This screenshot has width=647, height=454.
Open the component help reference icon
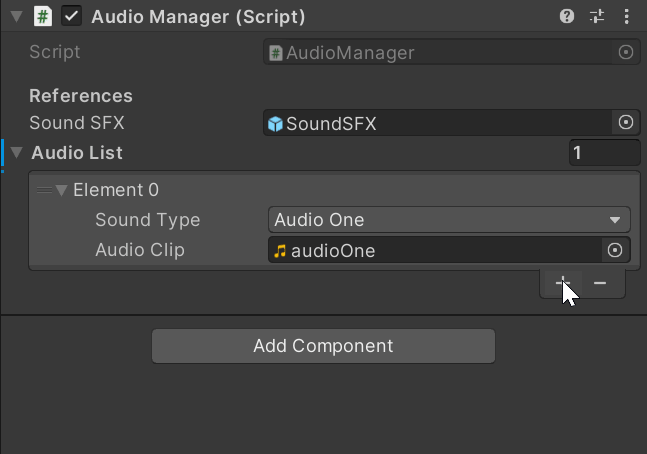coord(567,17)
